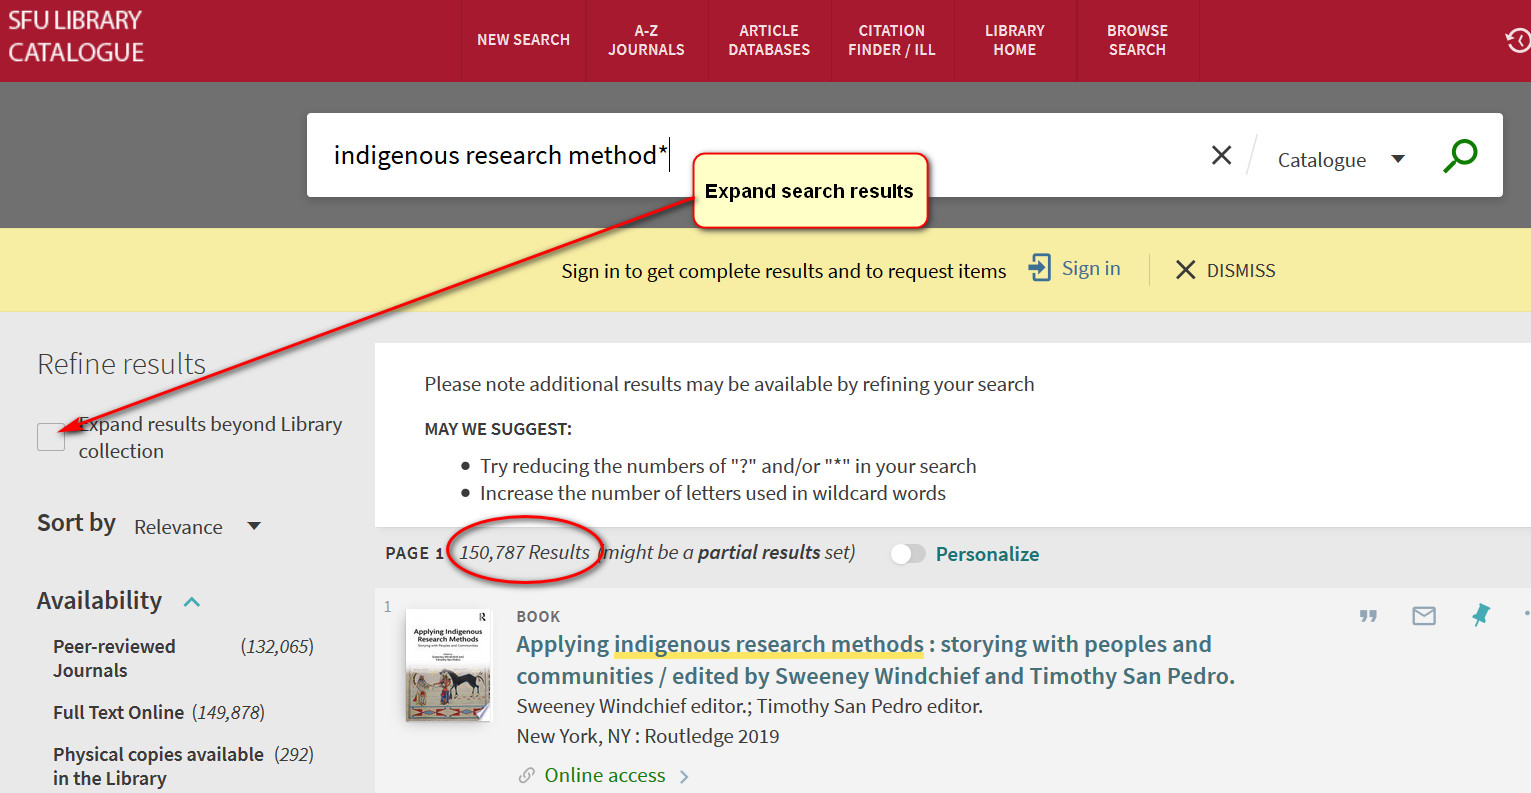Check Expand results beyond Library collection
The height and width of the screenshot is (793, 1531).
(51, 437)
